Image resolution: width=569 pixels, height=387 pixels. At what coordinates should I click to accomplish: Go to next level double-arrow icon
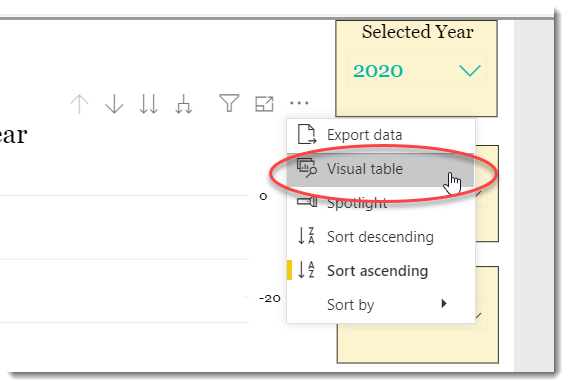click(x=149, y=104)
